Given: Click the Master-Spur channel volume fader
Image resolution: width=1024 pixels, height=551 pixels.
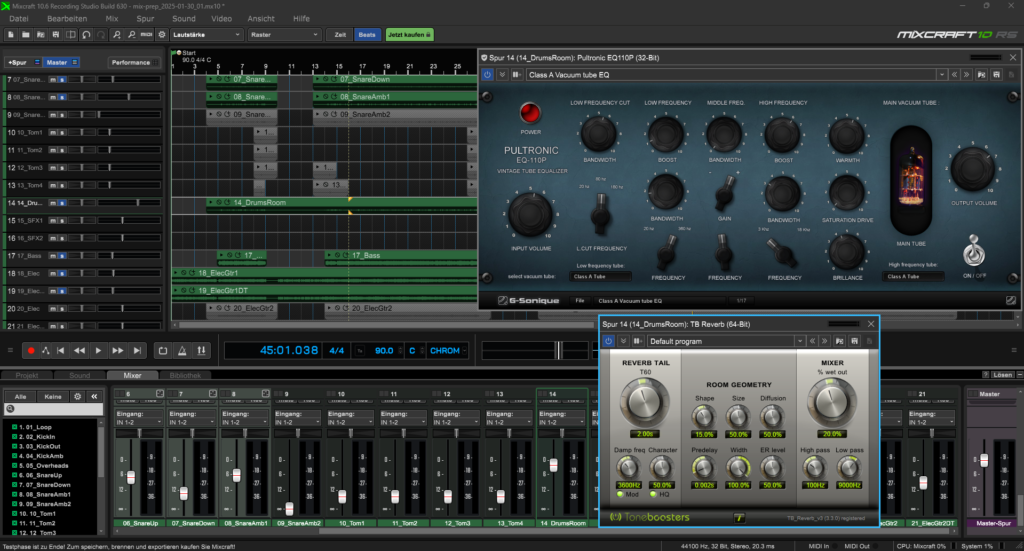Looking at the screenshot, I should click(x=984, y=461).
